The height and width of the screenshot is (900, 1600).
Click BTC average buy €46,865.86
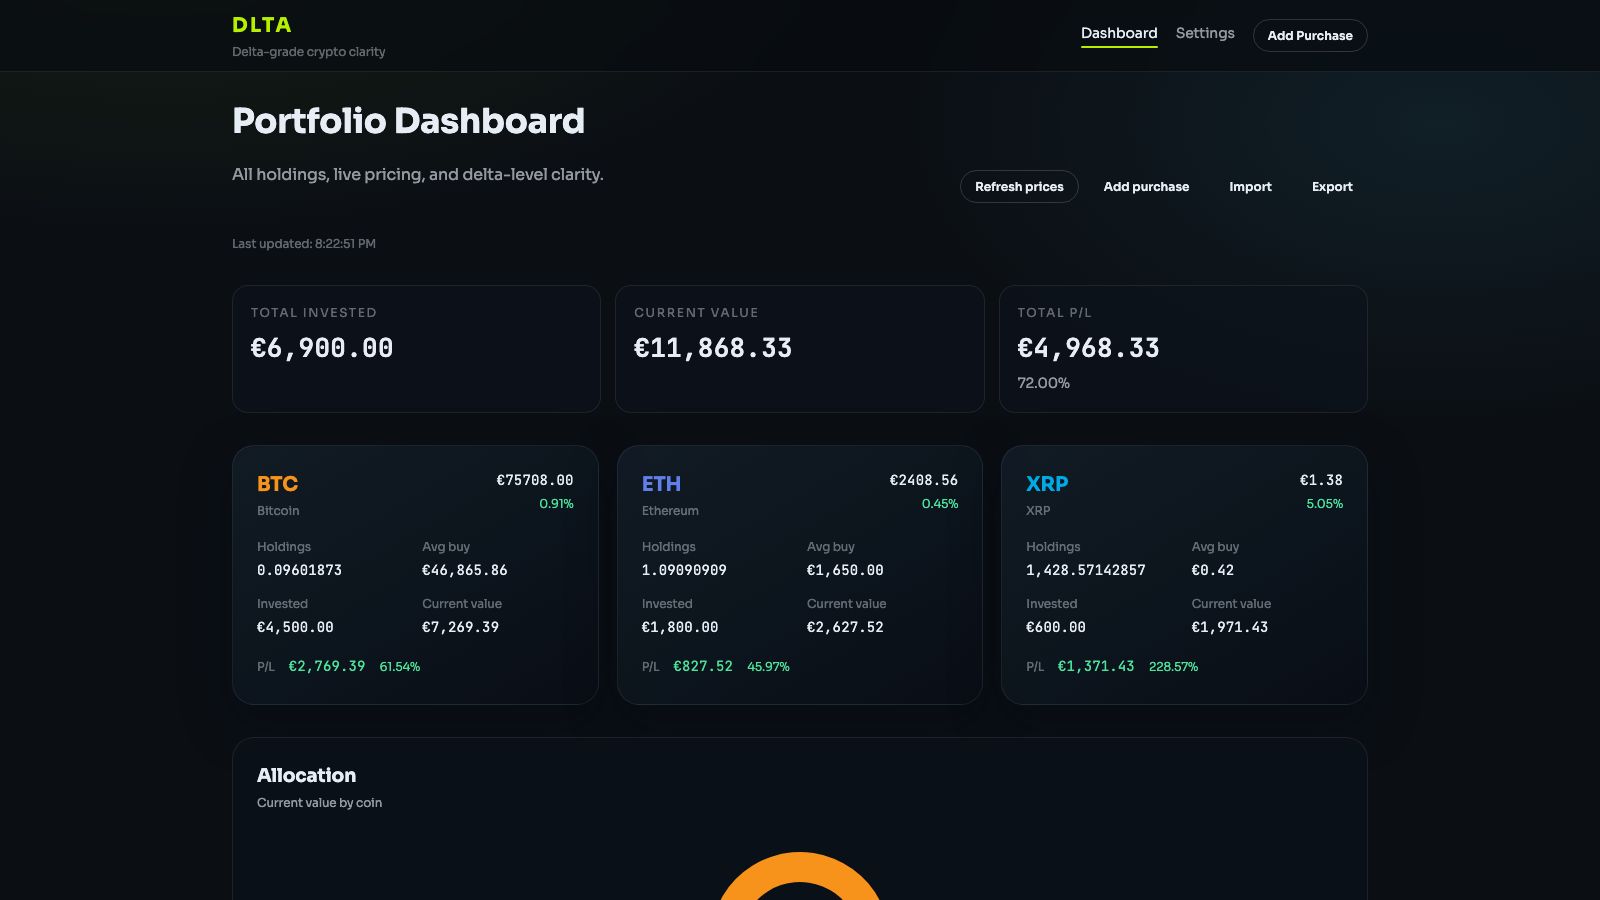coord(465,570)
